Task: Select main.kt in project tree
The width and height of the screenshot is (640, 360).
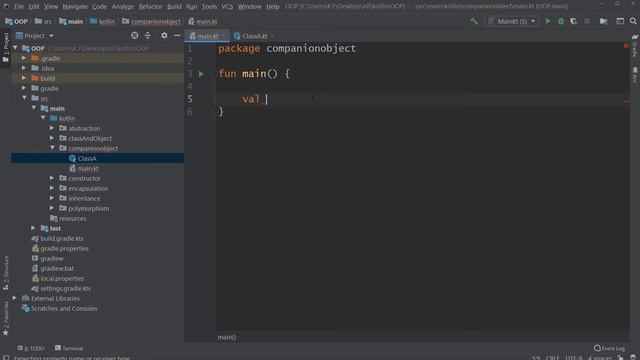Action: click(88, 169)
